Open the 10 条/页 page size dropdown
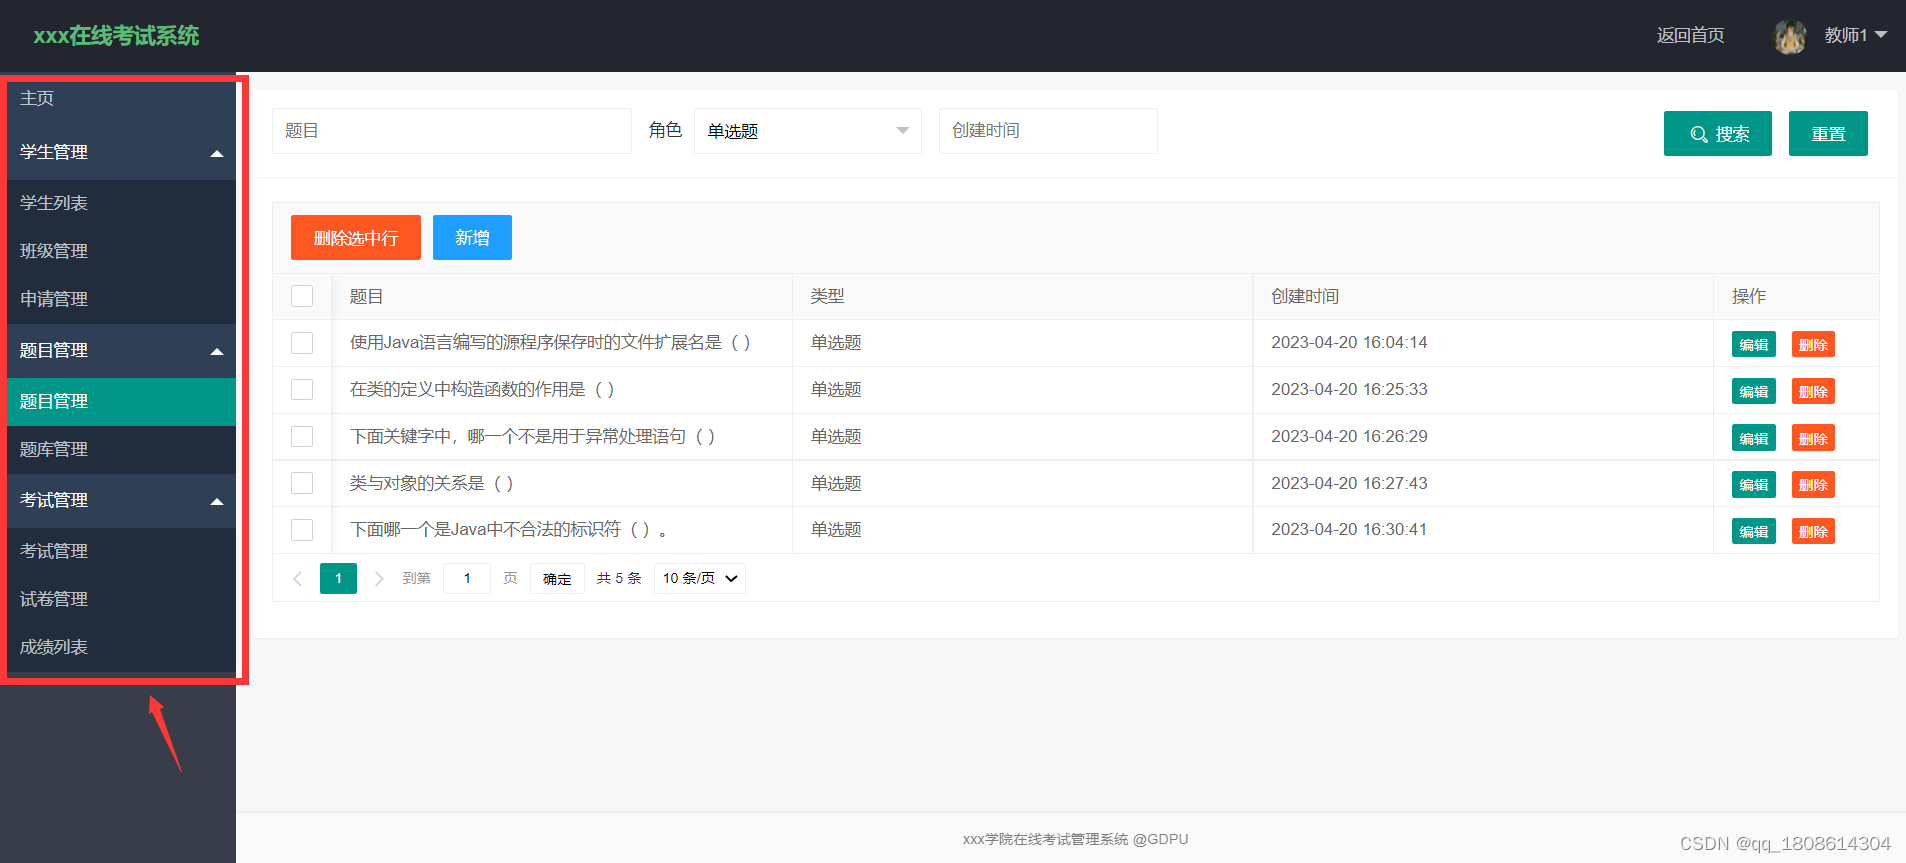The image size is (1906, 863). pyautogui.click(x=700, y=578)
